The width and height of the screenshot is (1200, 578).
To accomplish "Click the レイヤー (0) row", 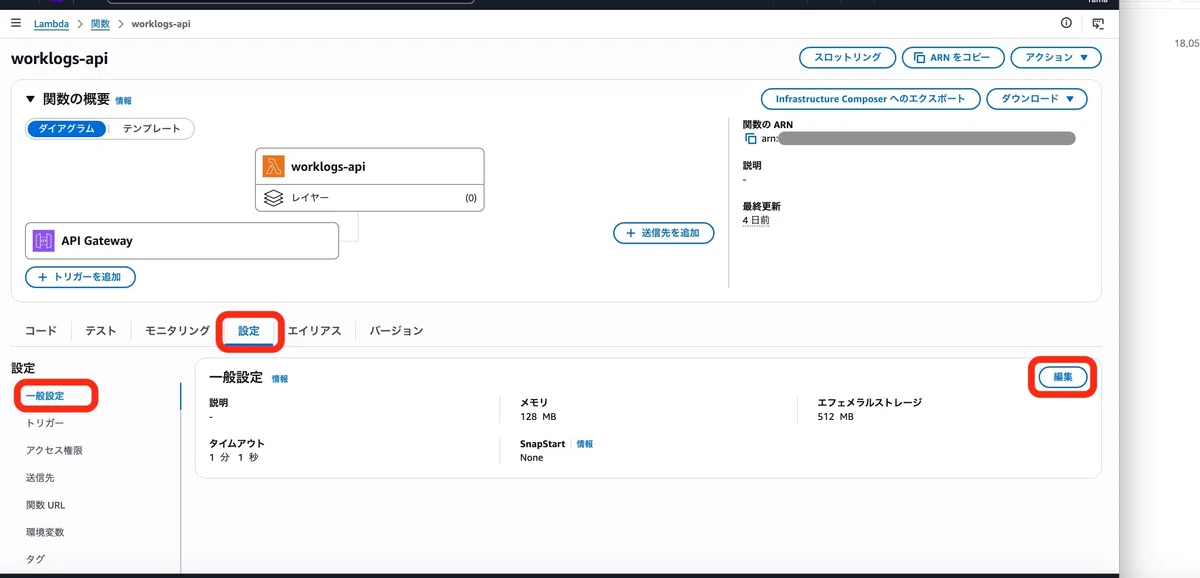I will 370,198.
